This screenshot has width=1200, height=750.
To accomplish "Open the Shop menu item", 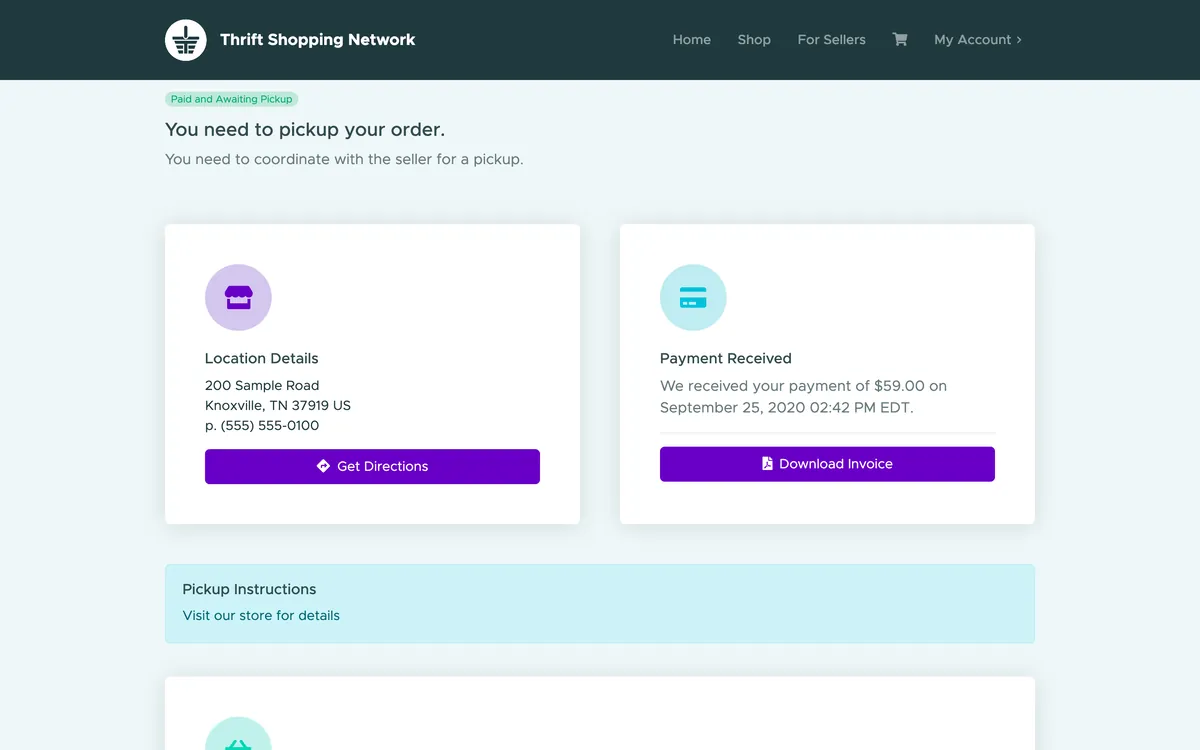I will (754, 40).
